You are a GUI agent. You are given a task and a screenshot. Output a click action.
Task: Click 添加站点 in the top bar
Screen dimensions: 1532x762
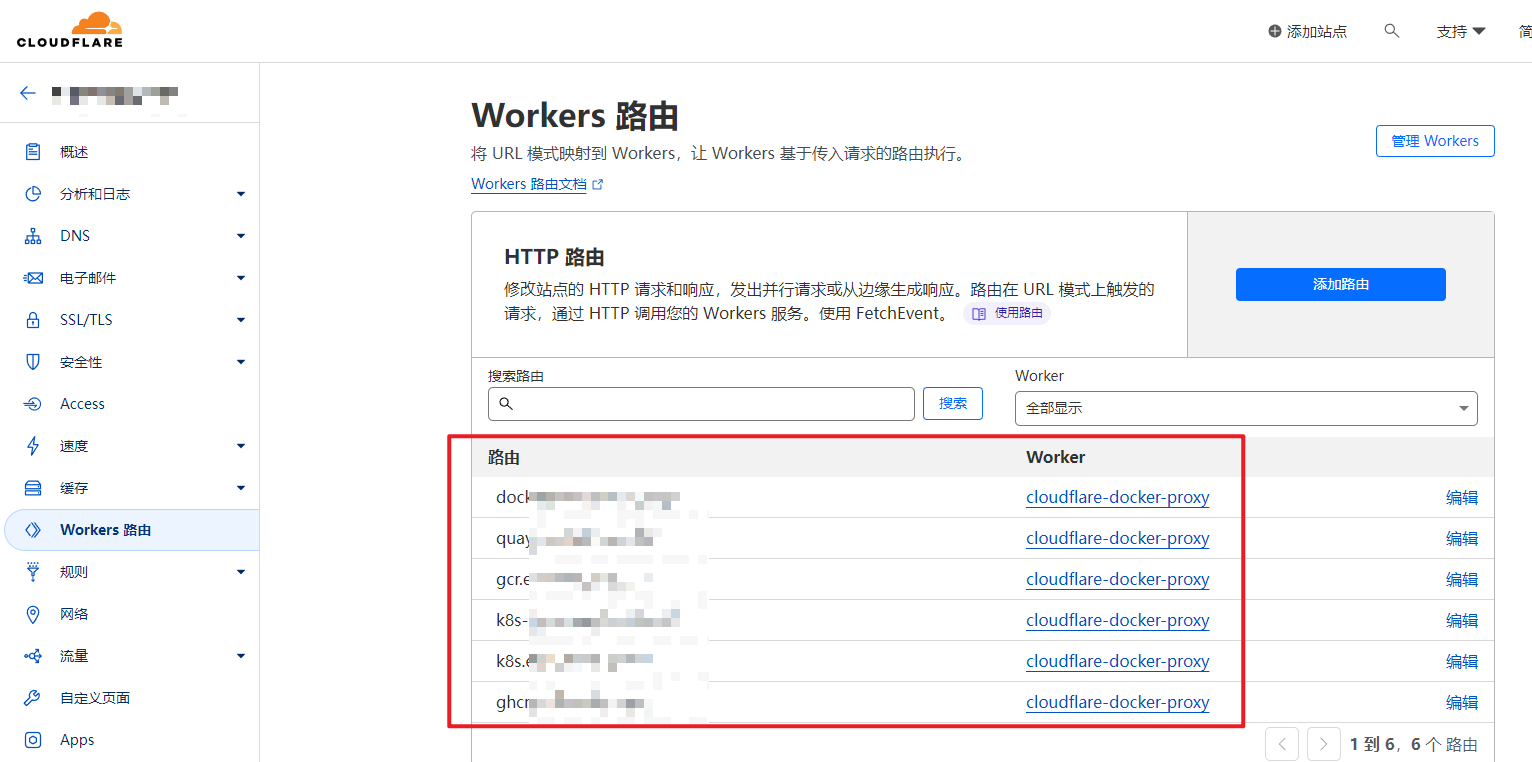1307,32
